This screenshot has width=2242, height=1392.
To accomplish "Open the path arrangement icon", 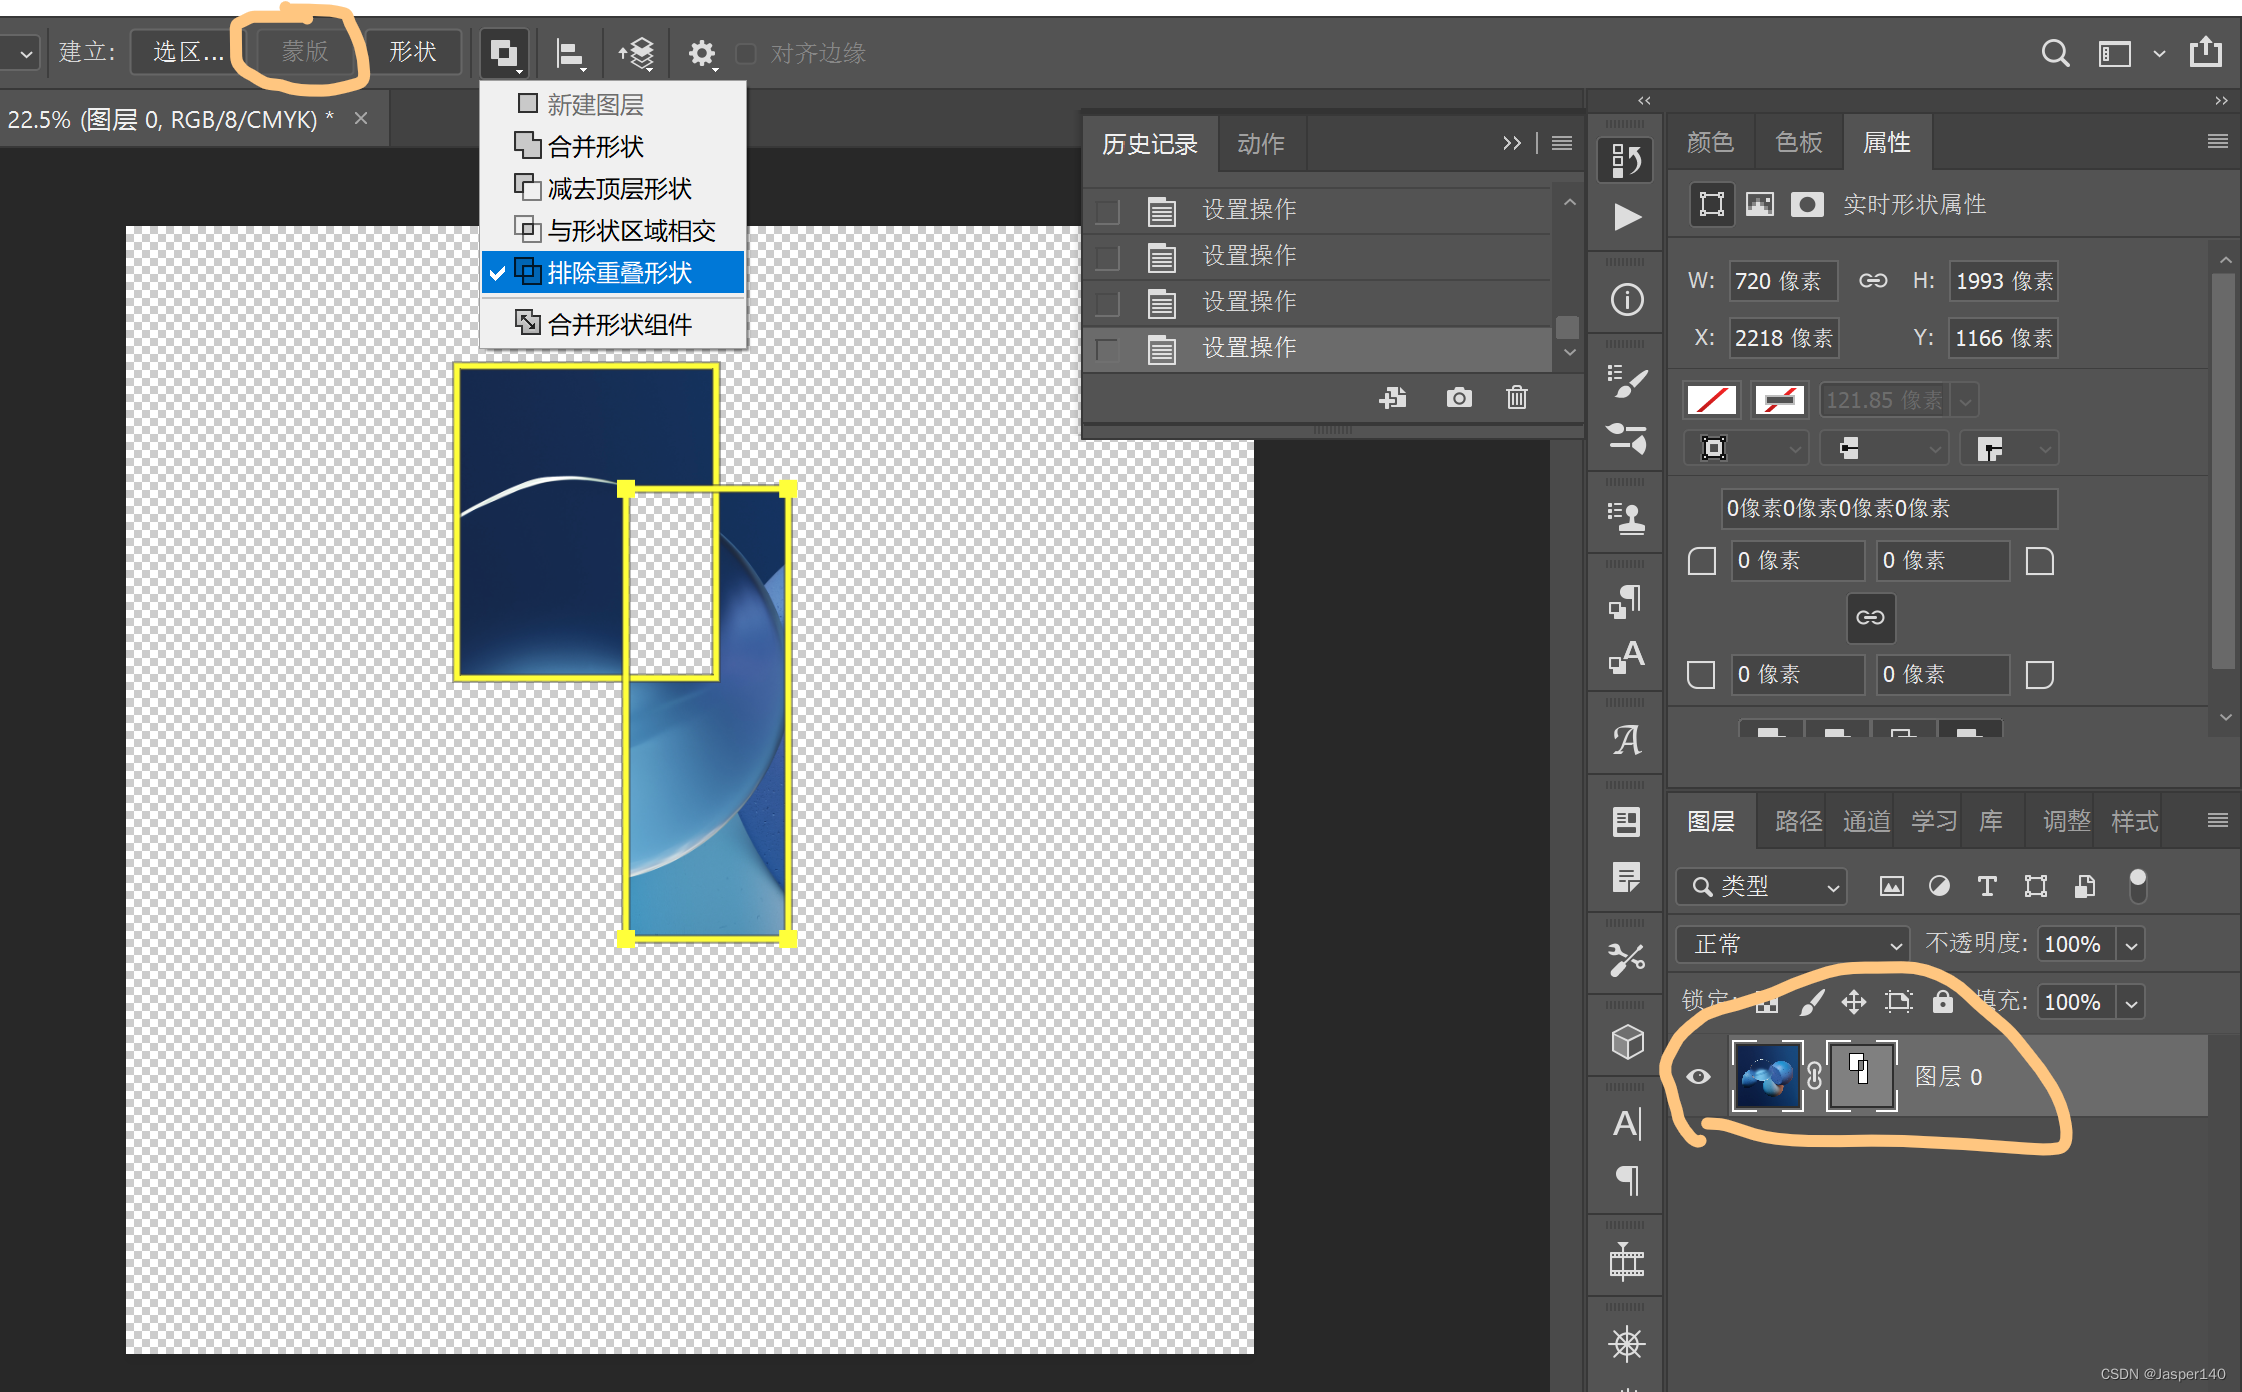I will pyautogui.click(x=637, y=53).
